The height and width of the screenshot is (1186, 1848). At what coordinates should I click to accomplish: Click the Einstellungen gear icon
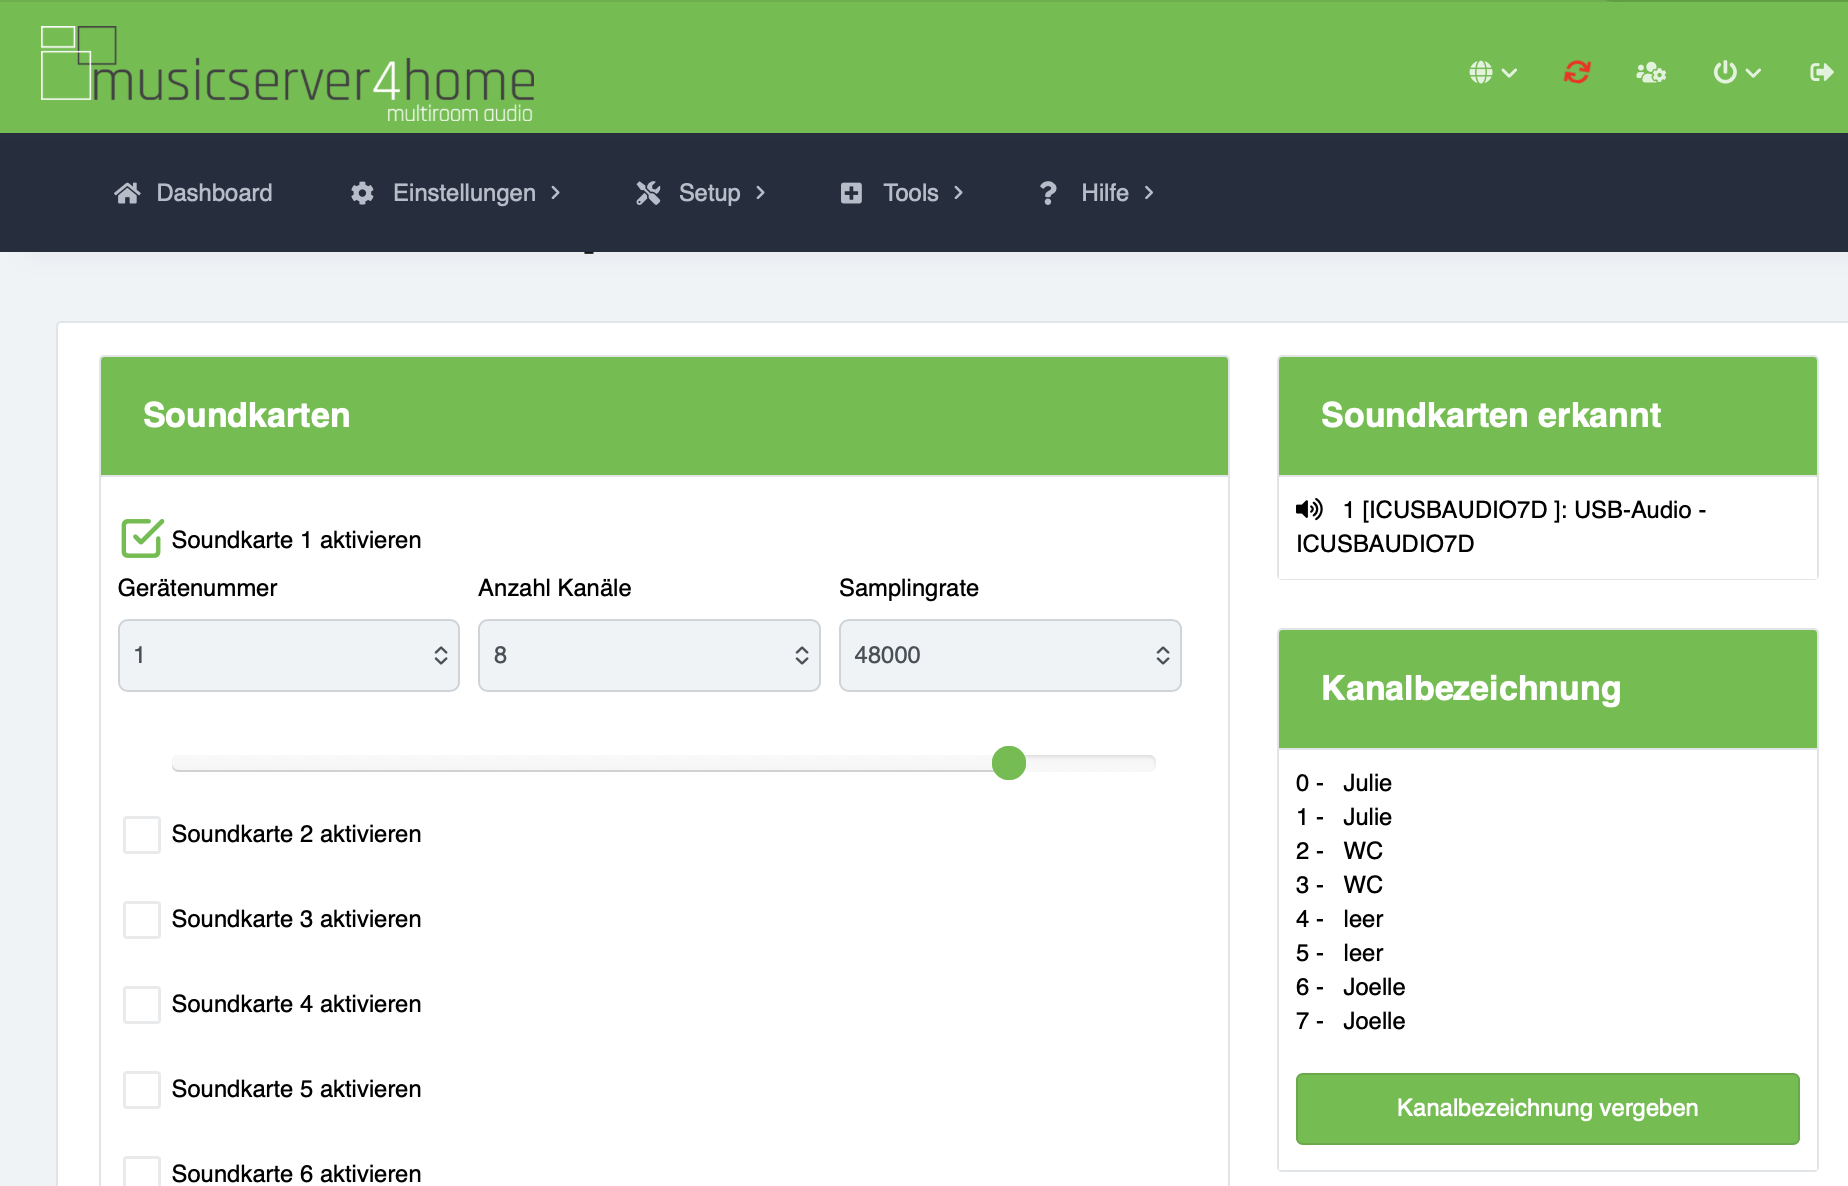362,193
